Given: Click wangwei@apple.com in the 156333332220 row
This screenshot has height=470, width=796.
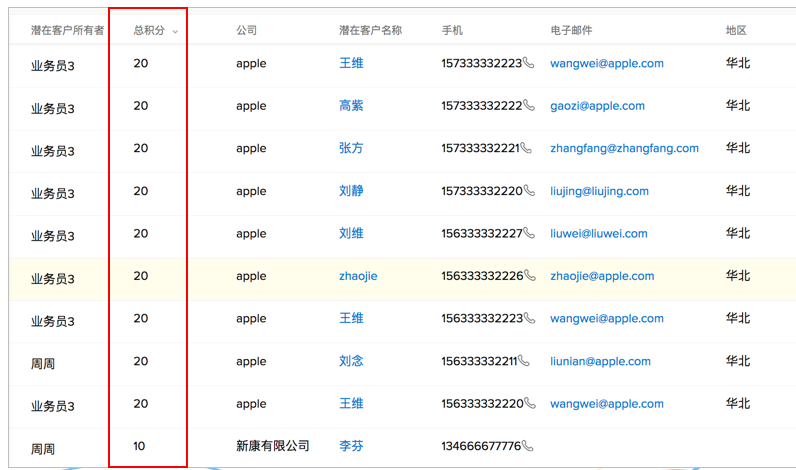Looking at the screenshot, I should [607, 404].
